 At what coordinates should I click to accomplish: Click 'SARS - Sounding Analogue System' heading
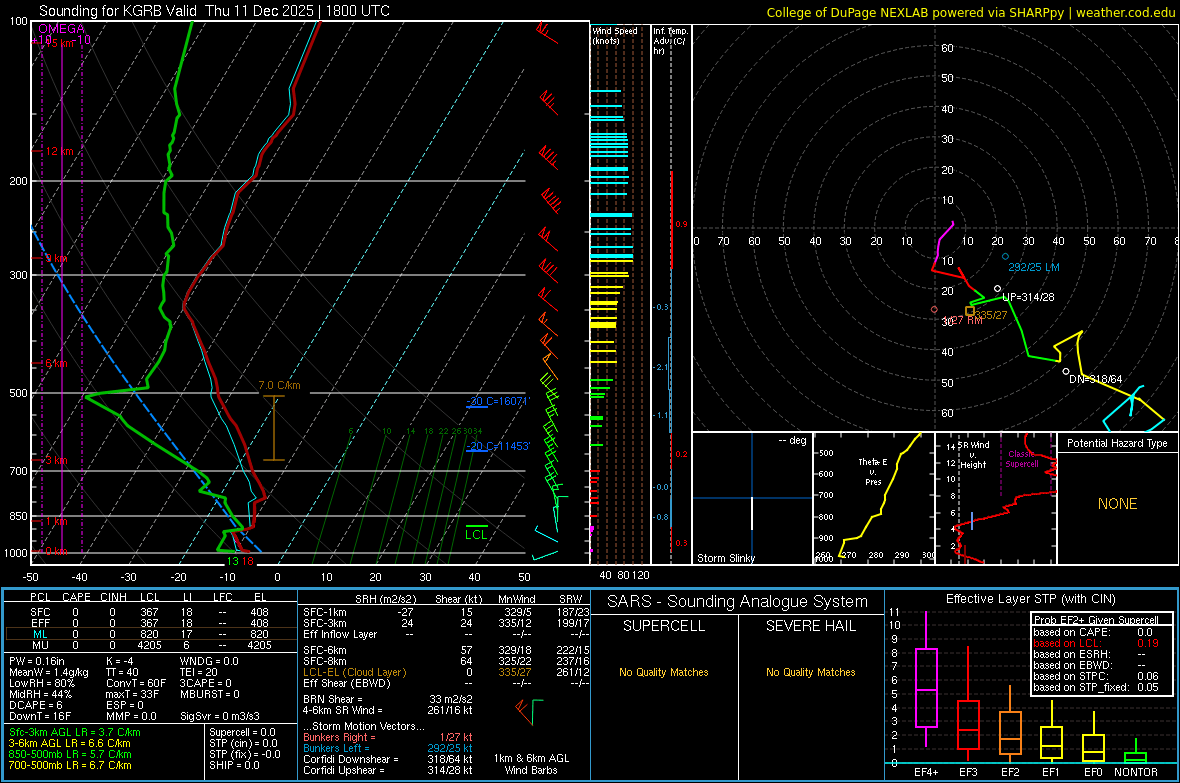click(x=738, y=602)
